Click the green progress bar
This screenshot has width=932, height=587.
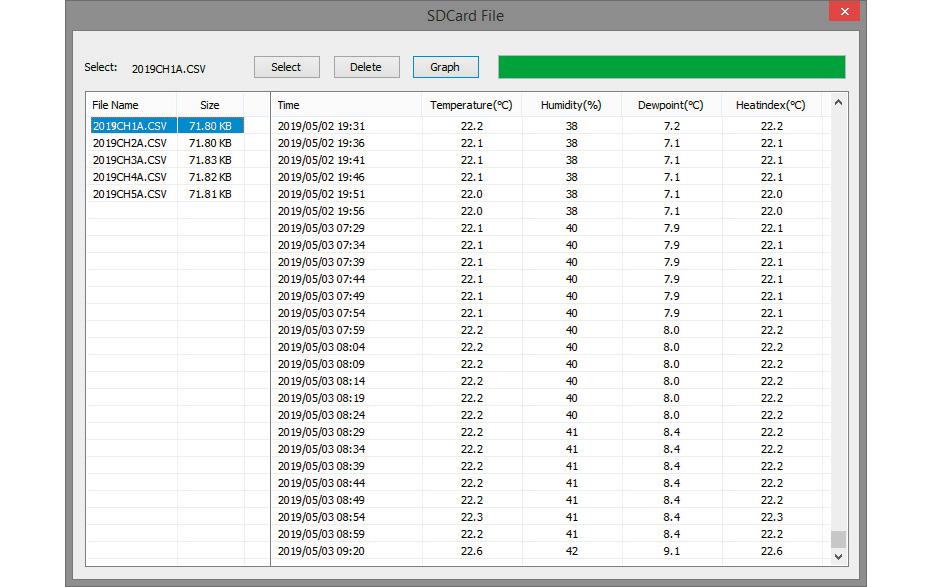coord(671,67)
